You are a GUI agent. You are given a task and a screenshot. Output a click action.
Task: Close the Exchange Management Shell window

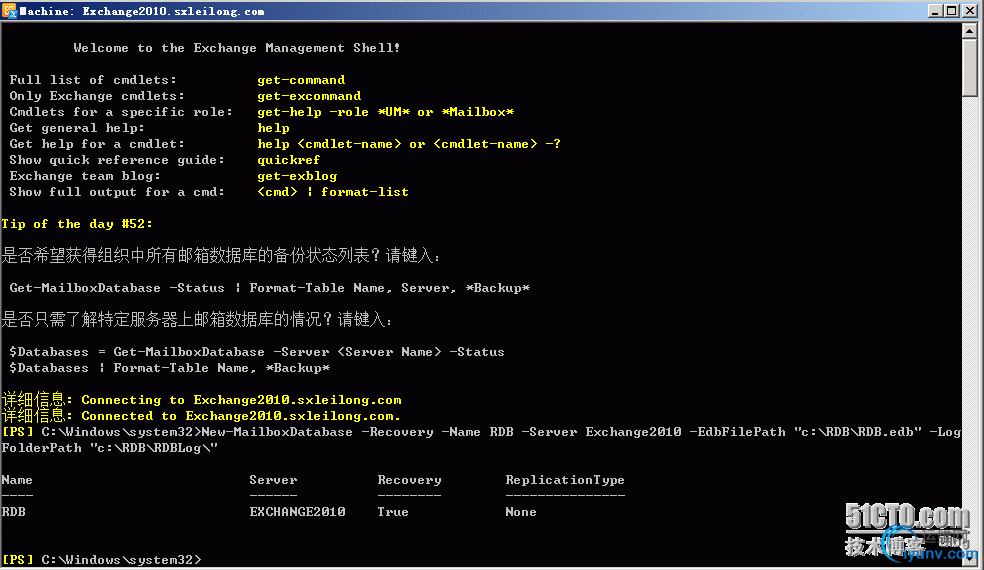[970, 11]
